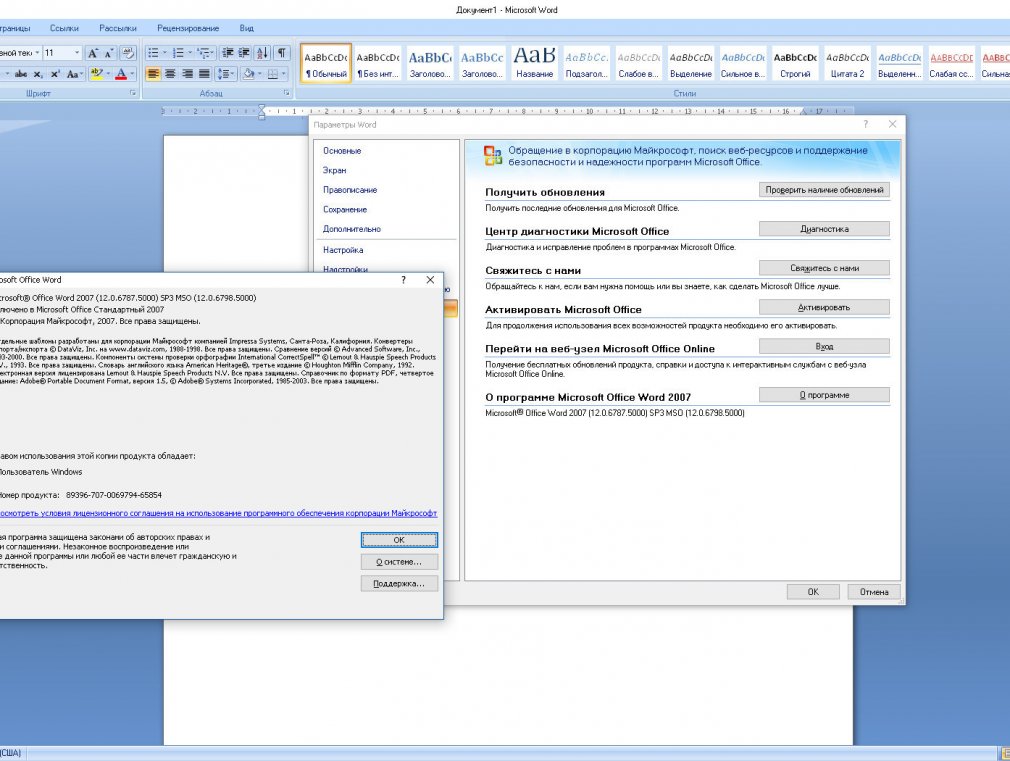Toggle strikethrough formatting
1010x761 pixels.
21,74
